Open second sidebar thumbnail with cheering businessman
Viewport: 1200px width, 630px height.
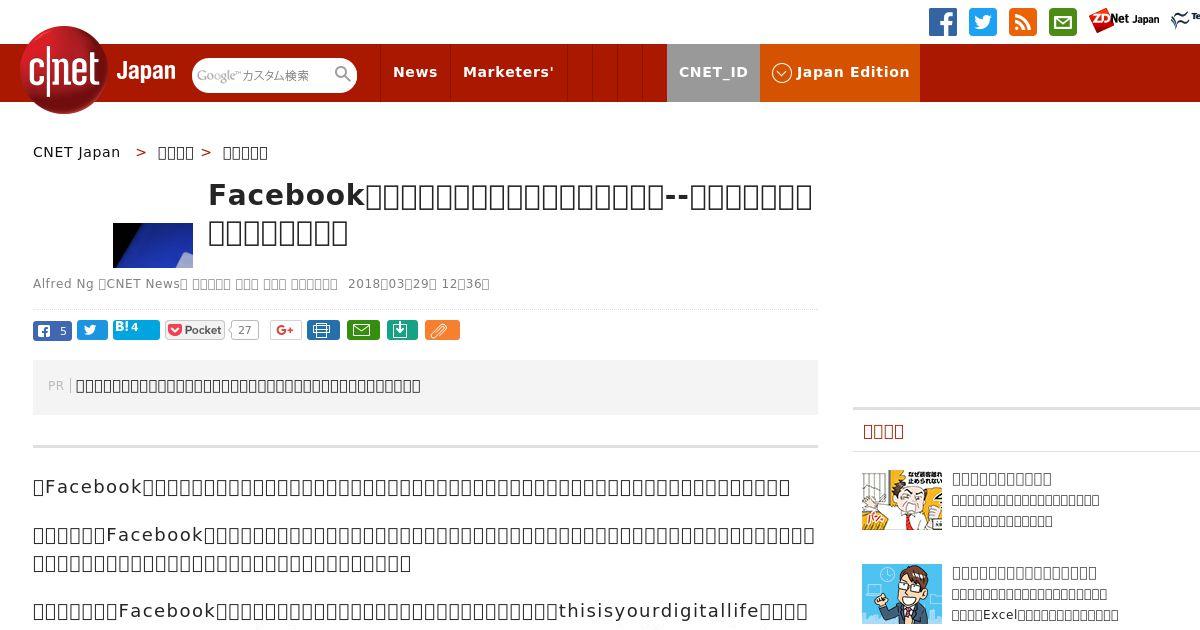coord(902,594)
